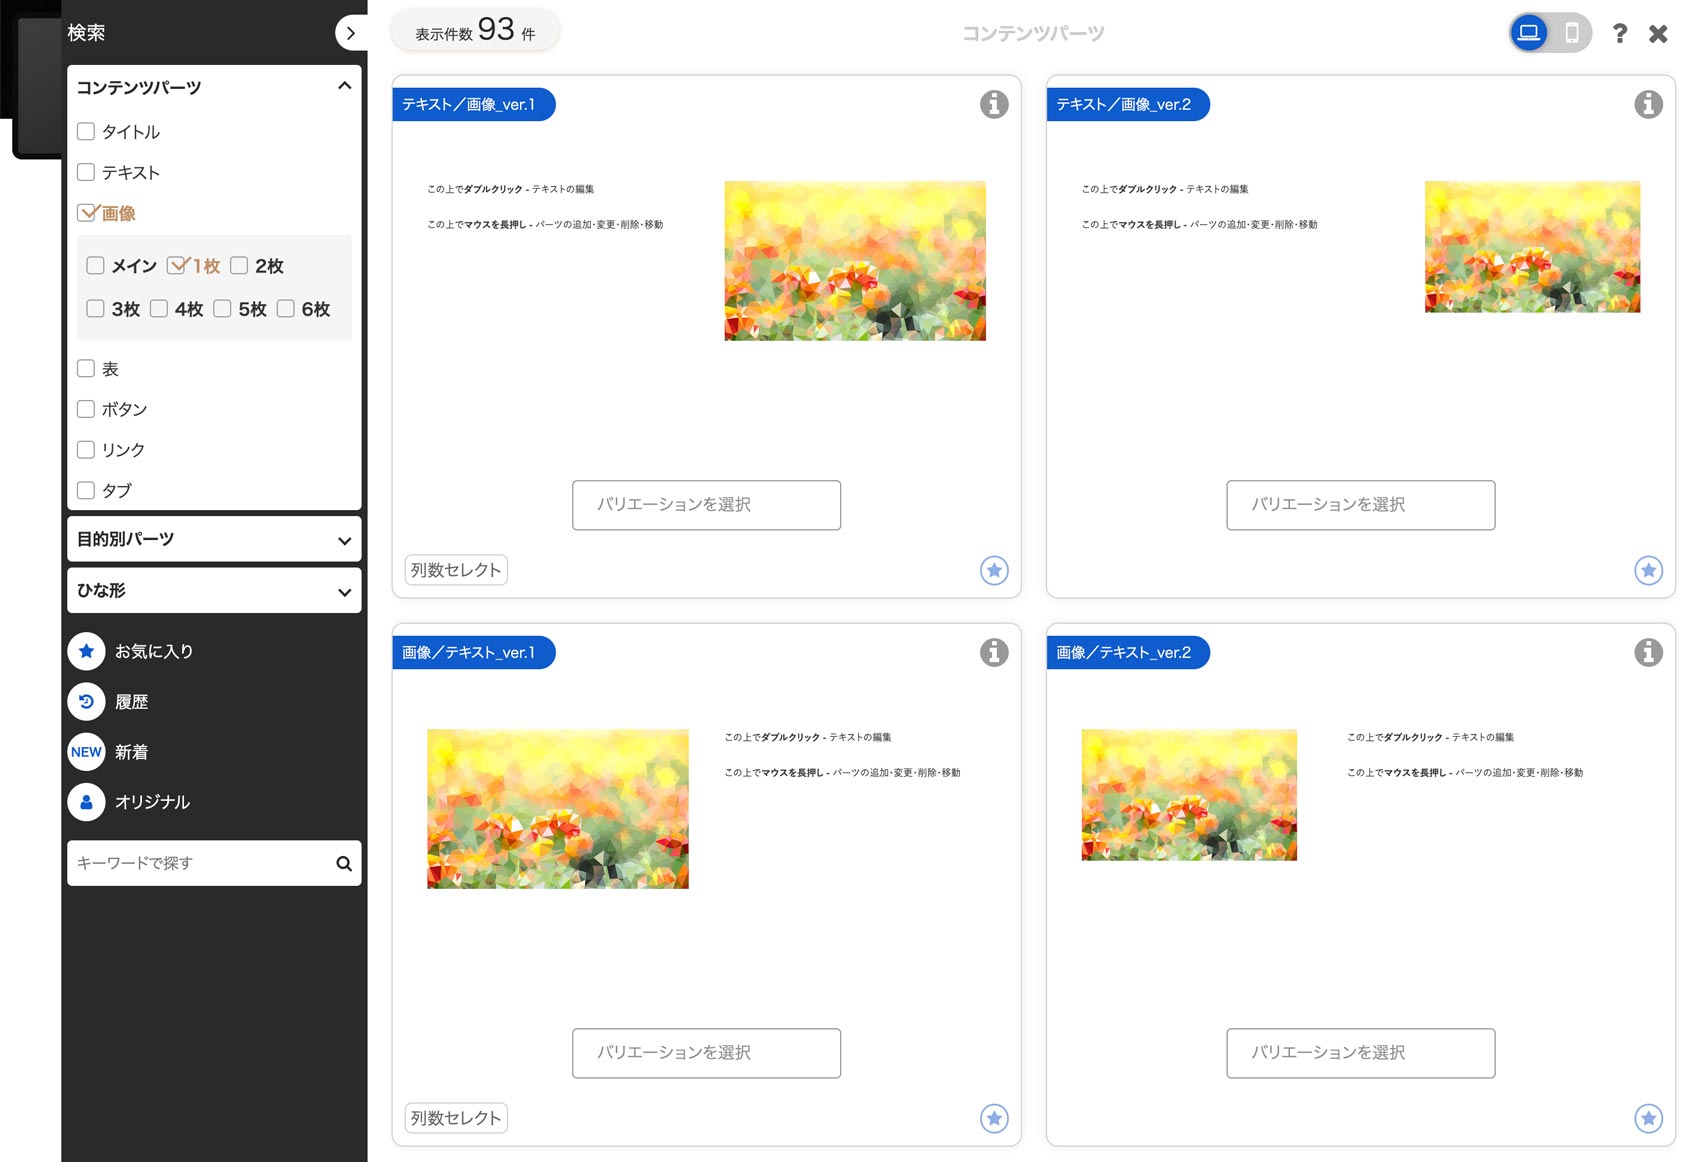Viewport: 1700px width, 1162px height.
Task: Collapse the search sidebar with arrow button
Action: point(350,33)
